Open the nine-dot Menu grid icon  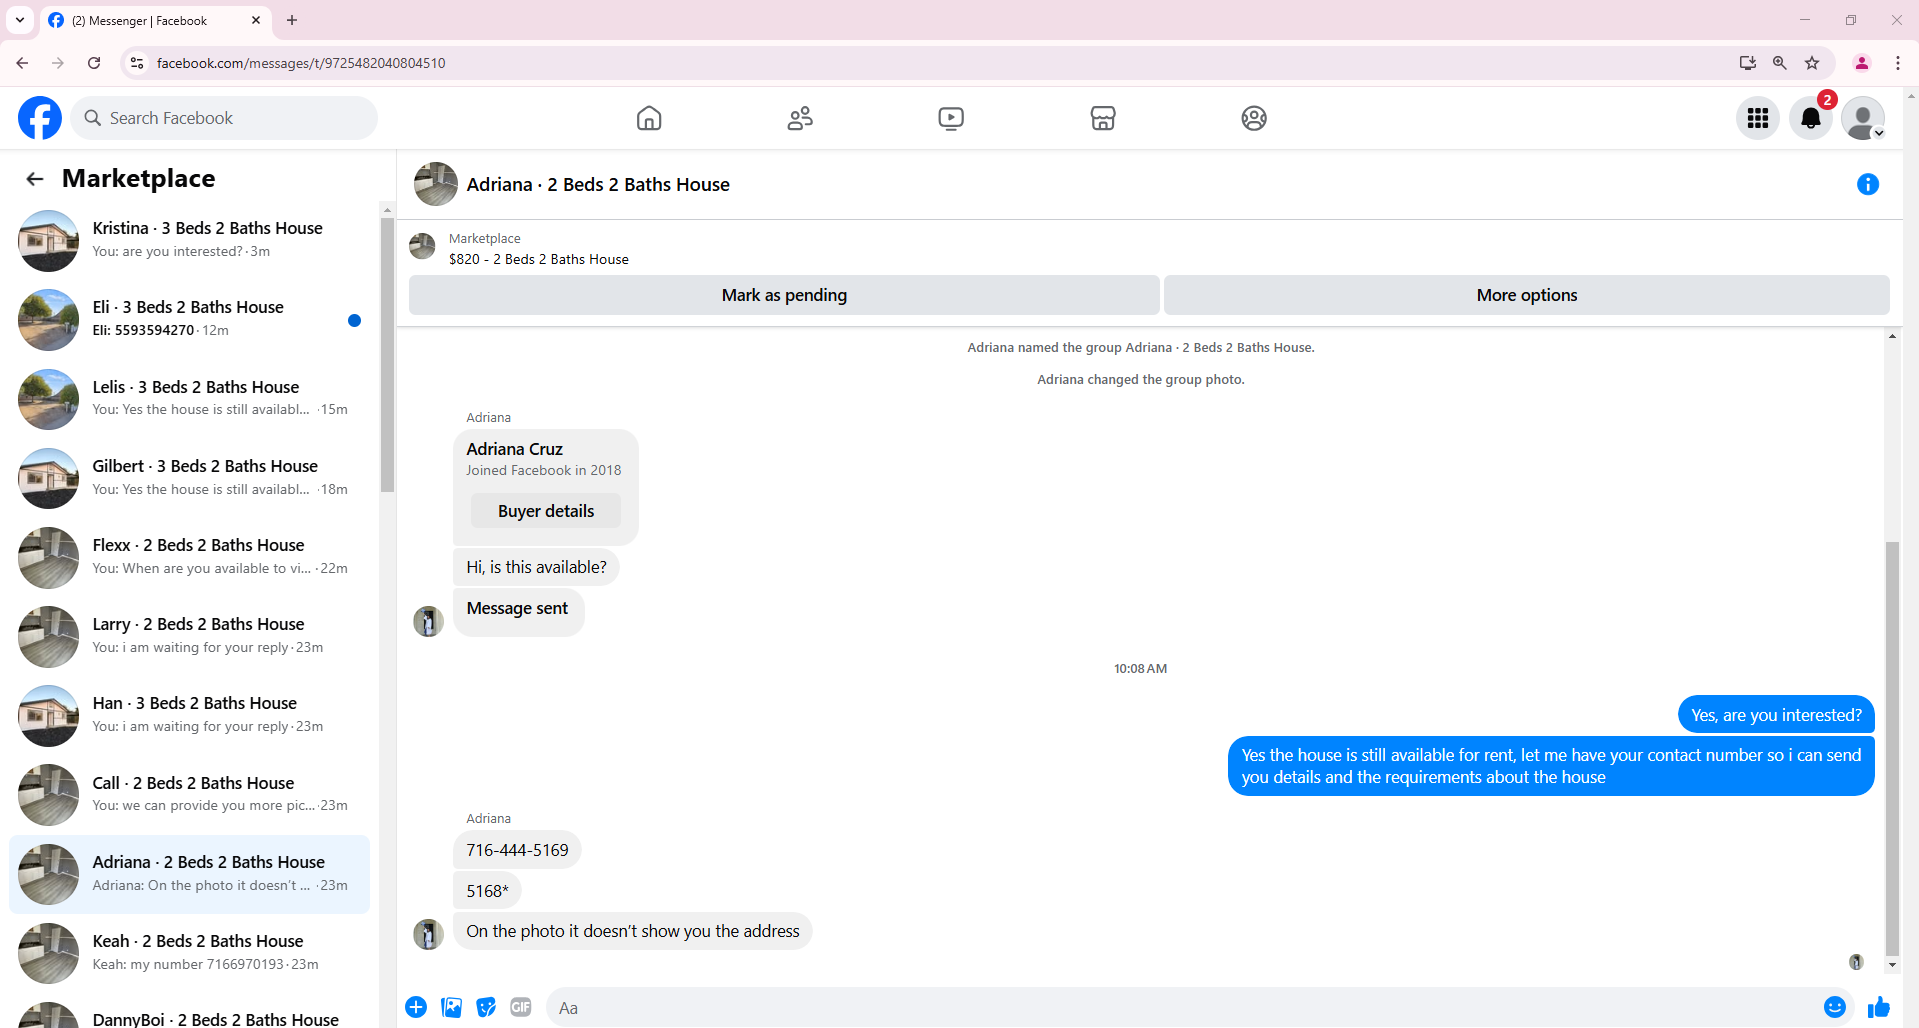tap(1758, 118)
